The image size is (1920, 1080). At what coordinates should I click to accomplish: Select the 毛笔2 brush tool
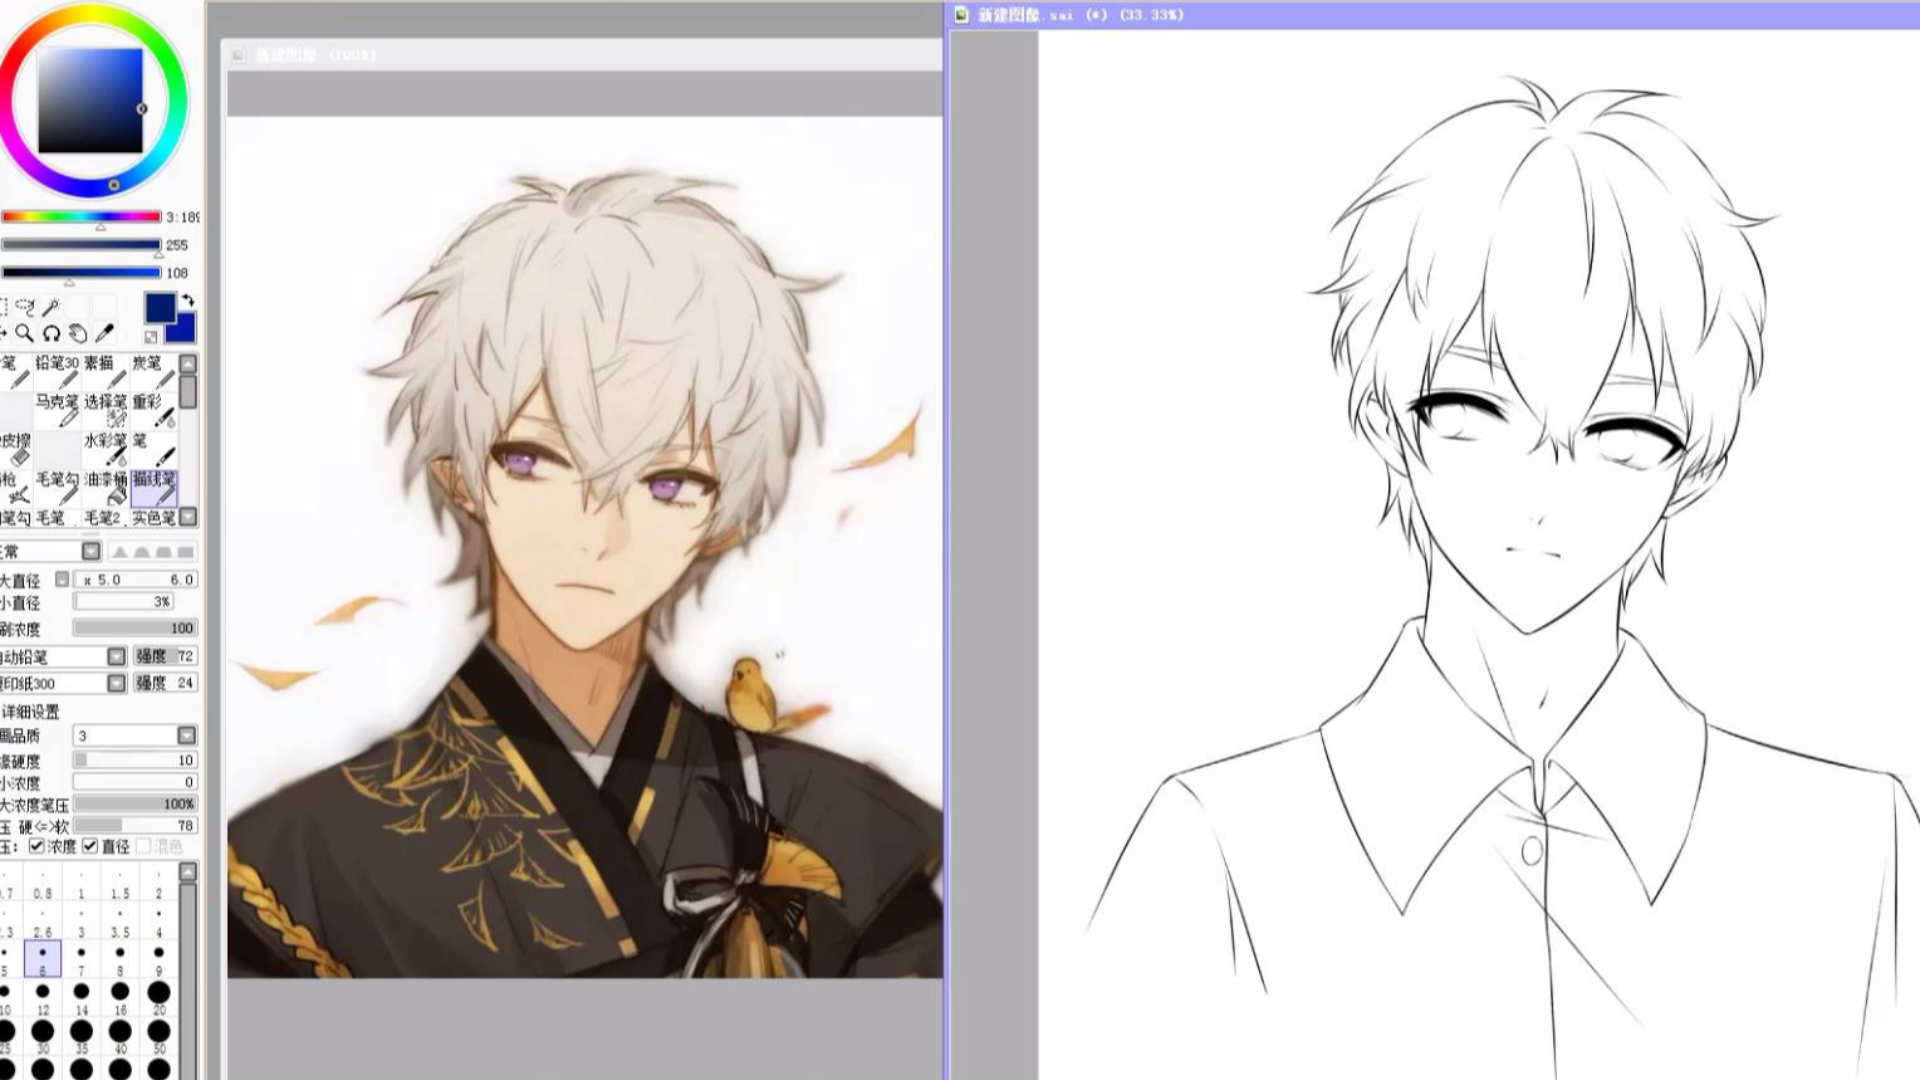click(x=105, y=518)
